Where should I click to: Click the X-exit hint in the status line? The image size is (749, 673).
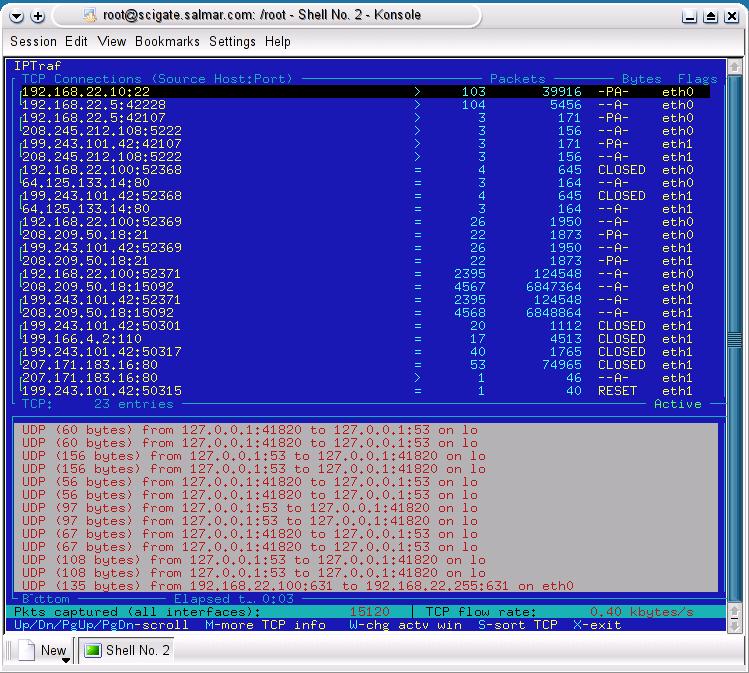pos(597,625)
